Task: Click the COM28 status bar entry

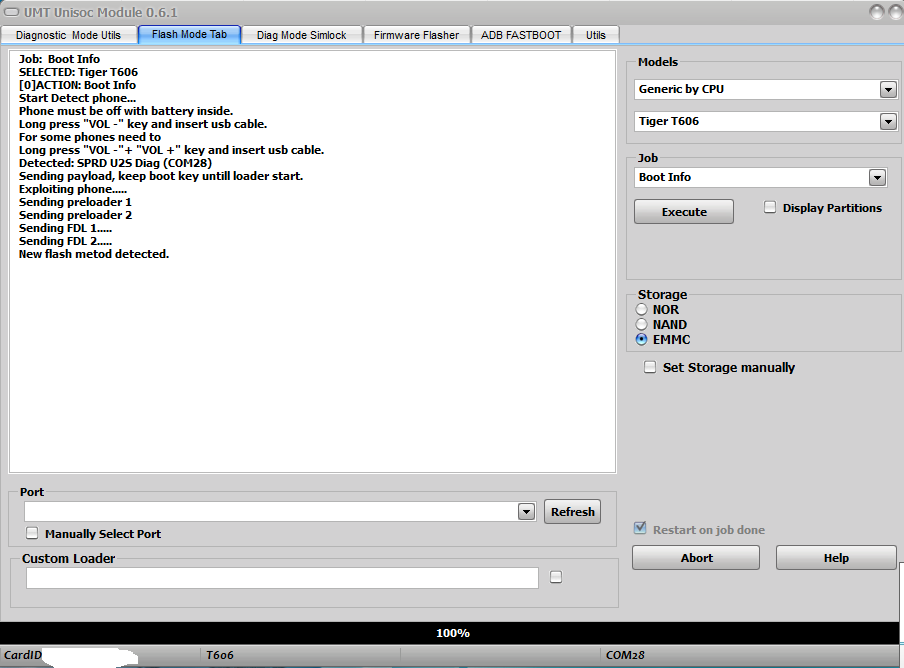Action: pos(625,655)
